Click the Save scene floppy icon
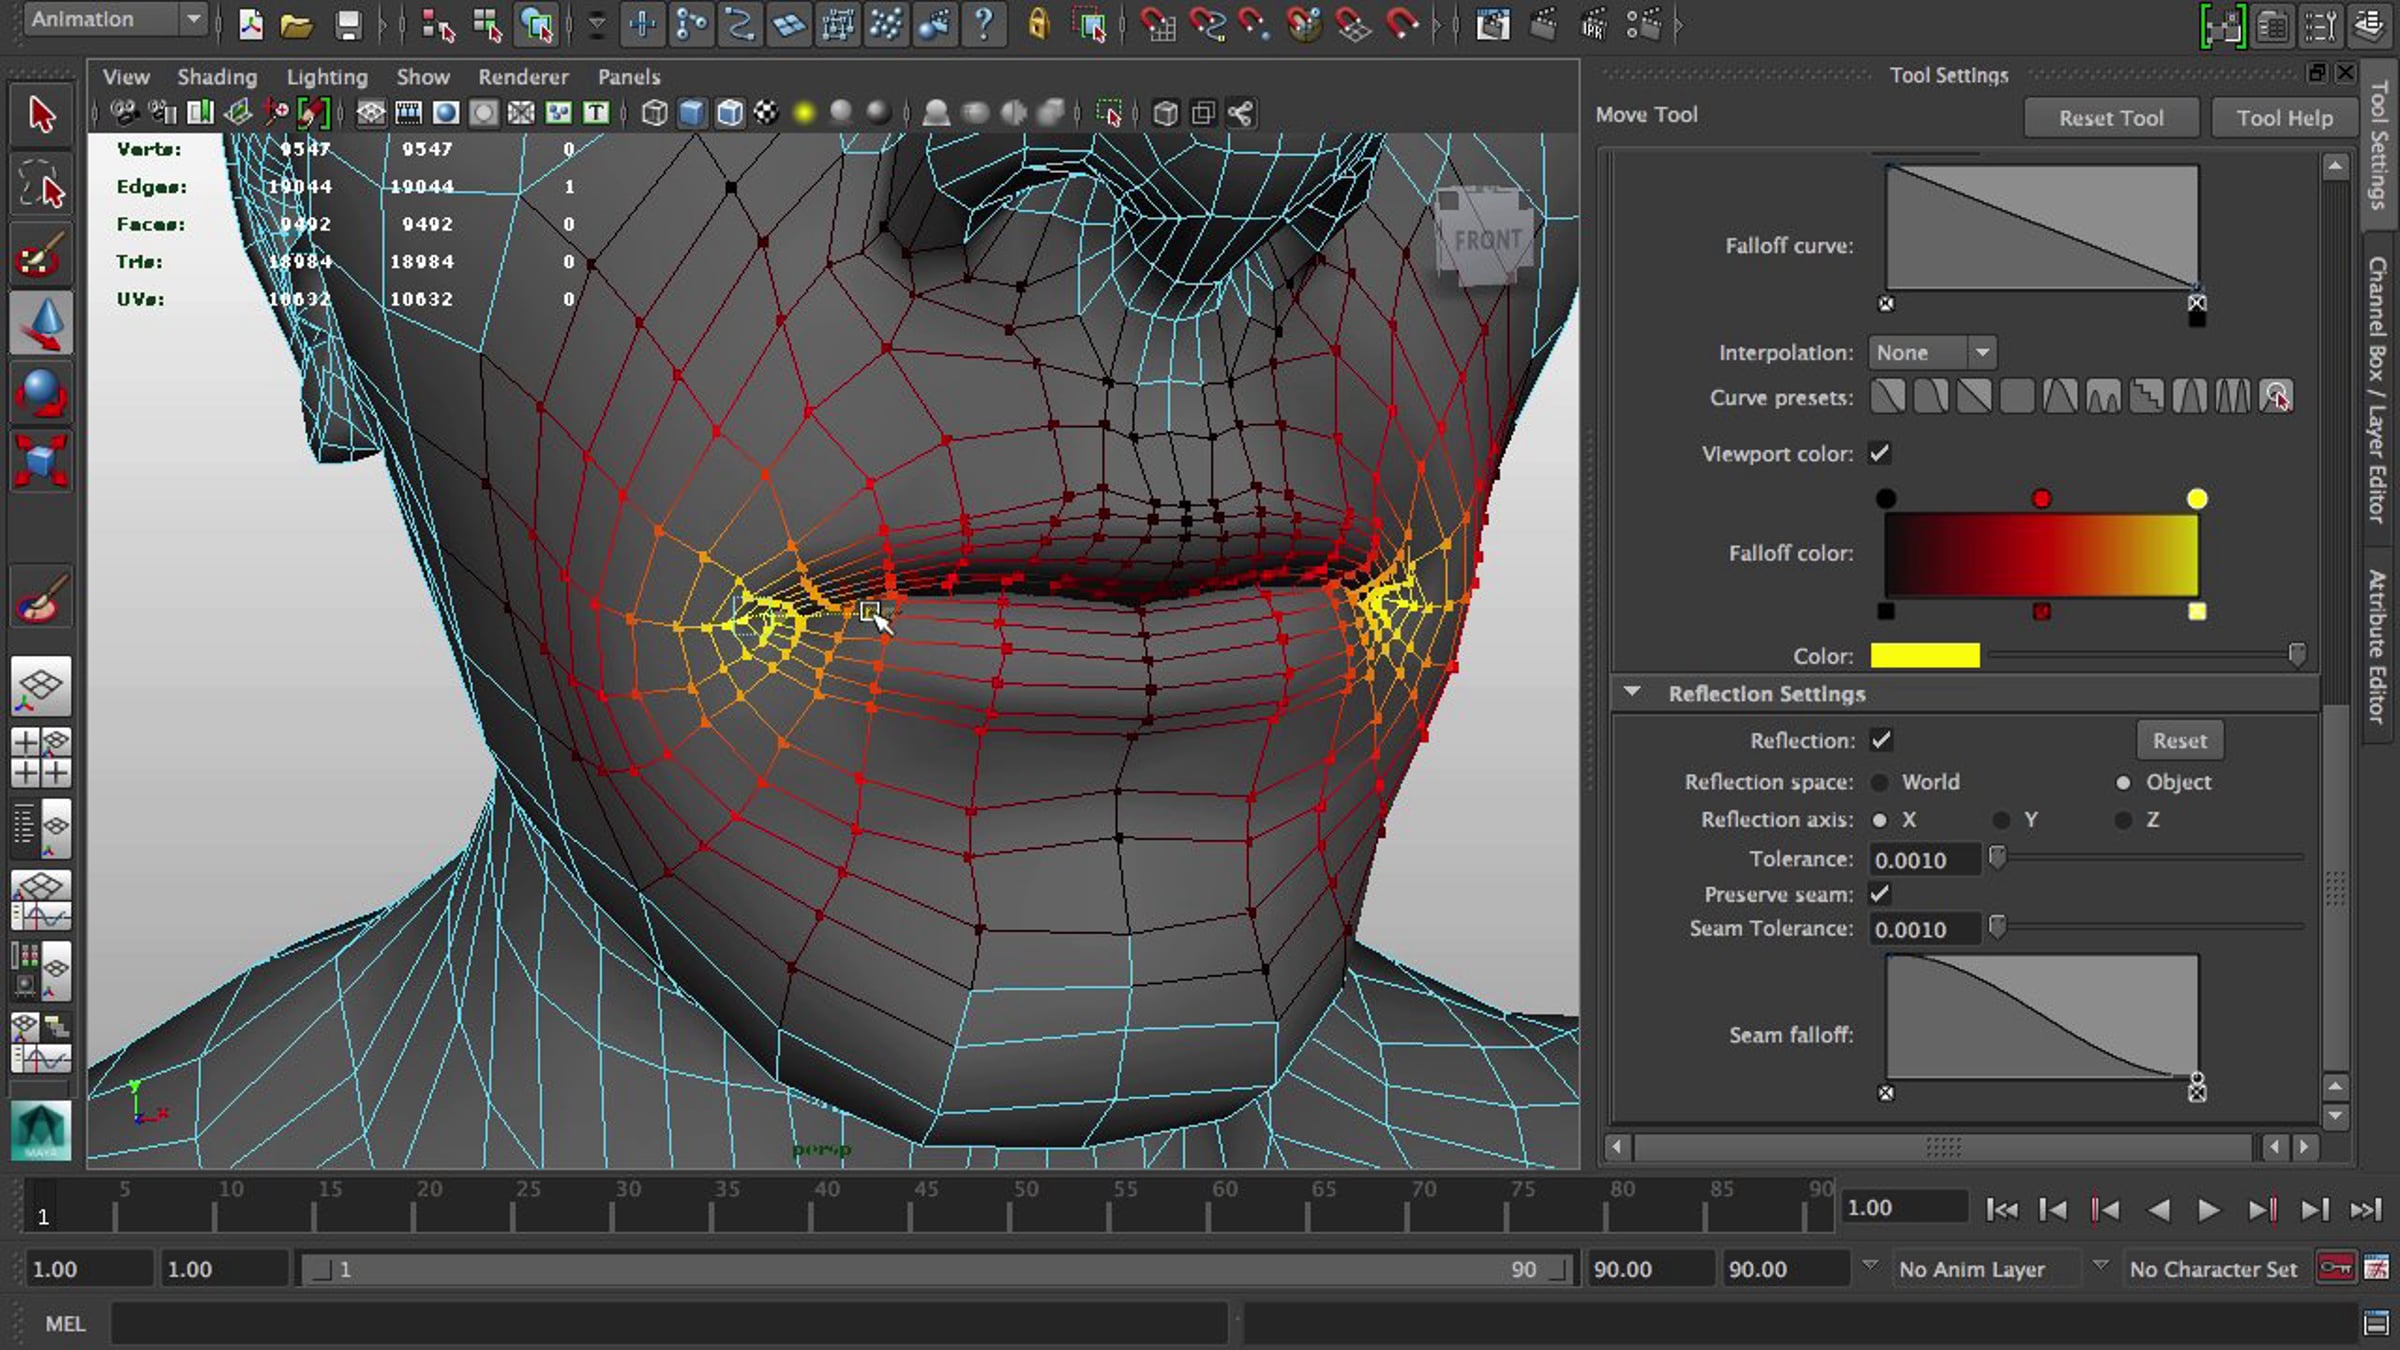Viewport: 2400px width, 1350px height. (x=347, y=24)
